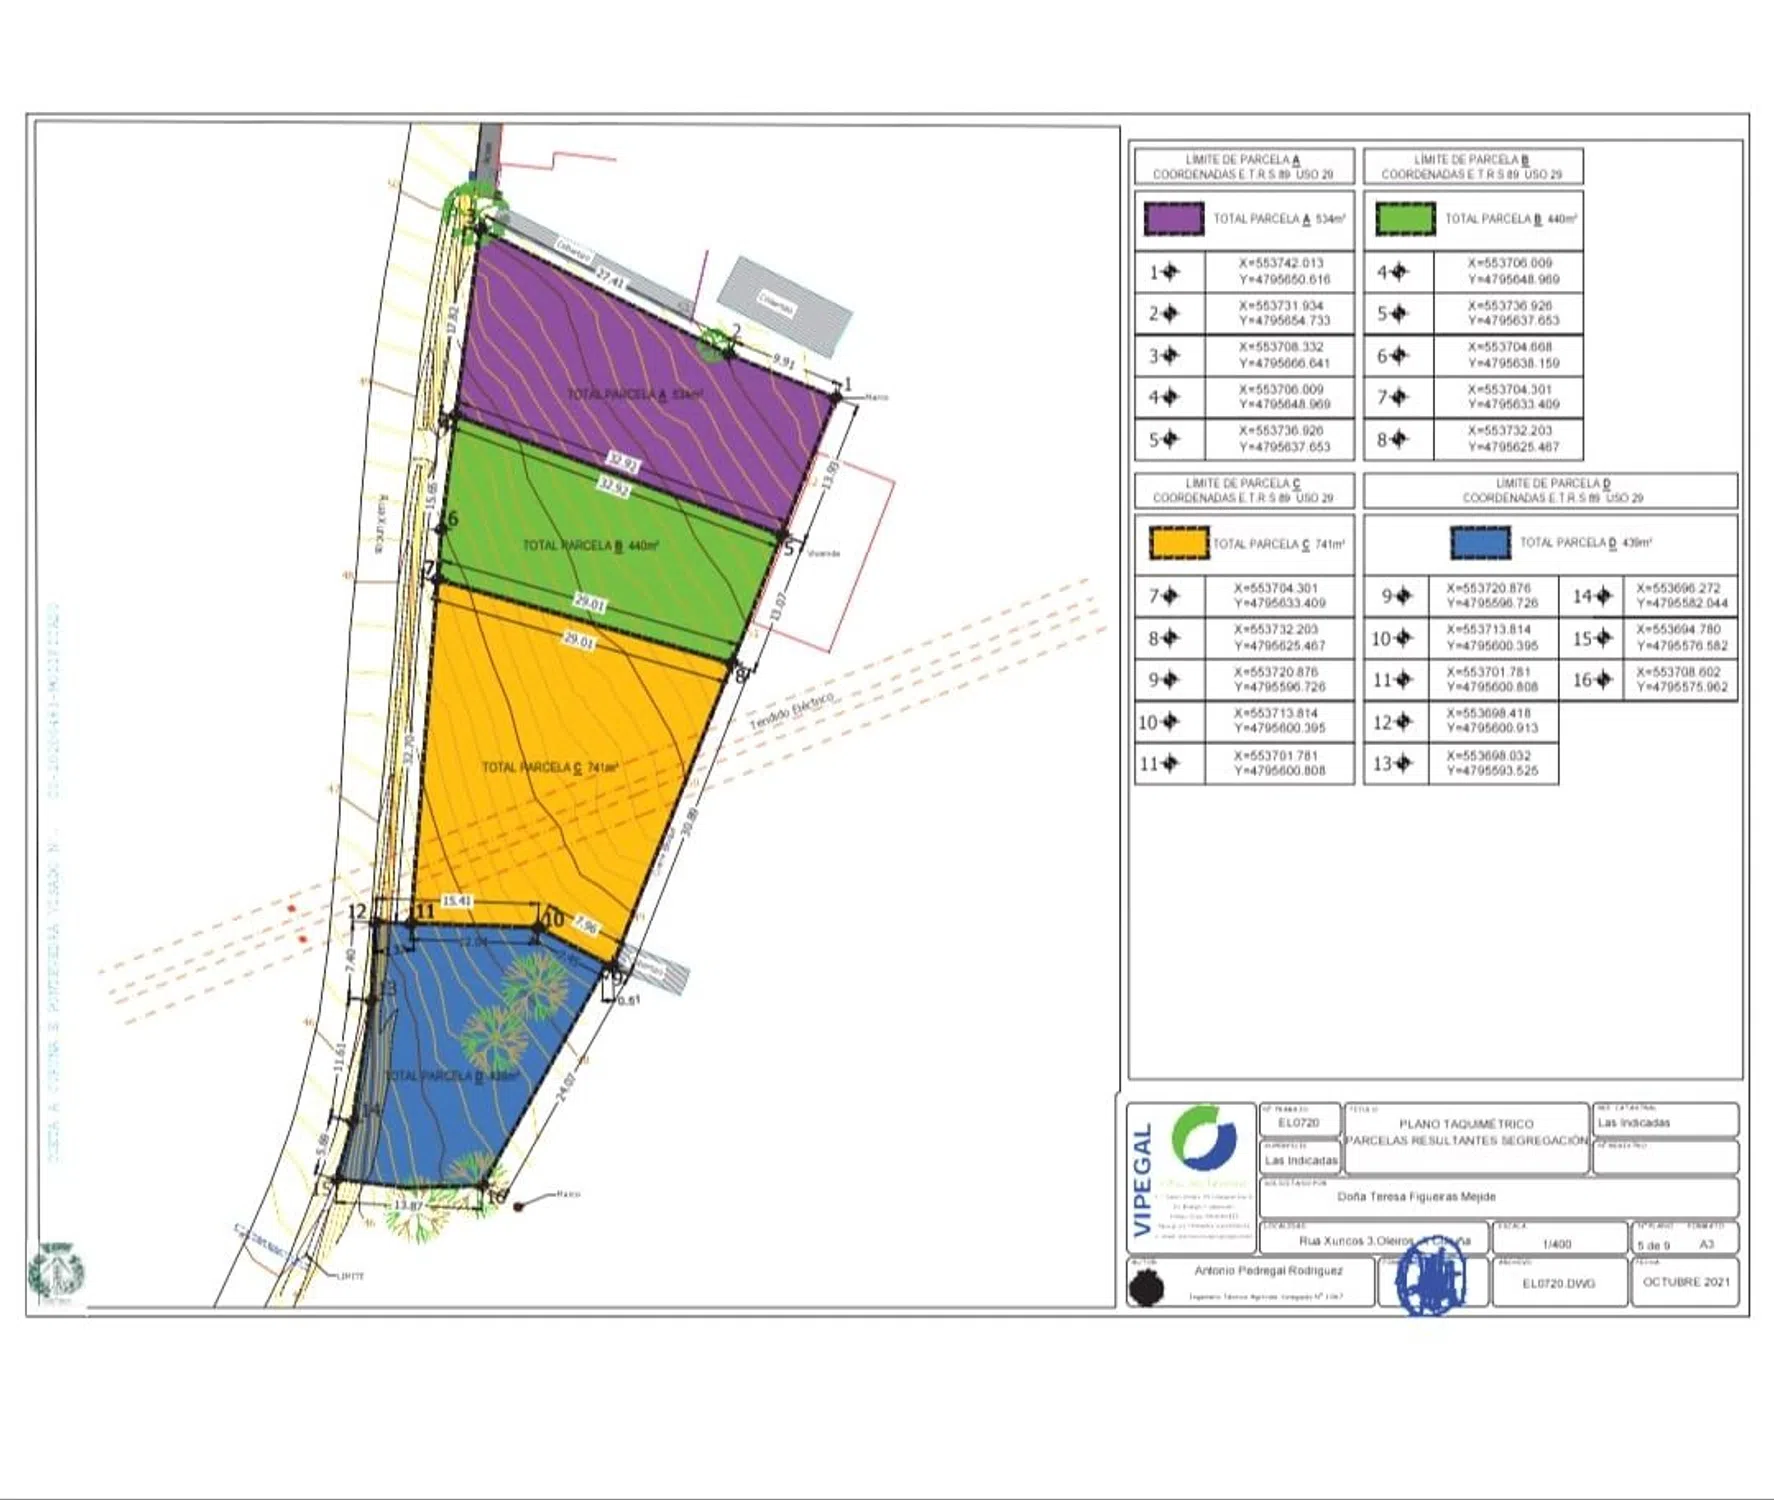Click the yellow Parcela C legend swatch
This screenshot has height=1500, width=1774.
point(1179,543)
